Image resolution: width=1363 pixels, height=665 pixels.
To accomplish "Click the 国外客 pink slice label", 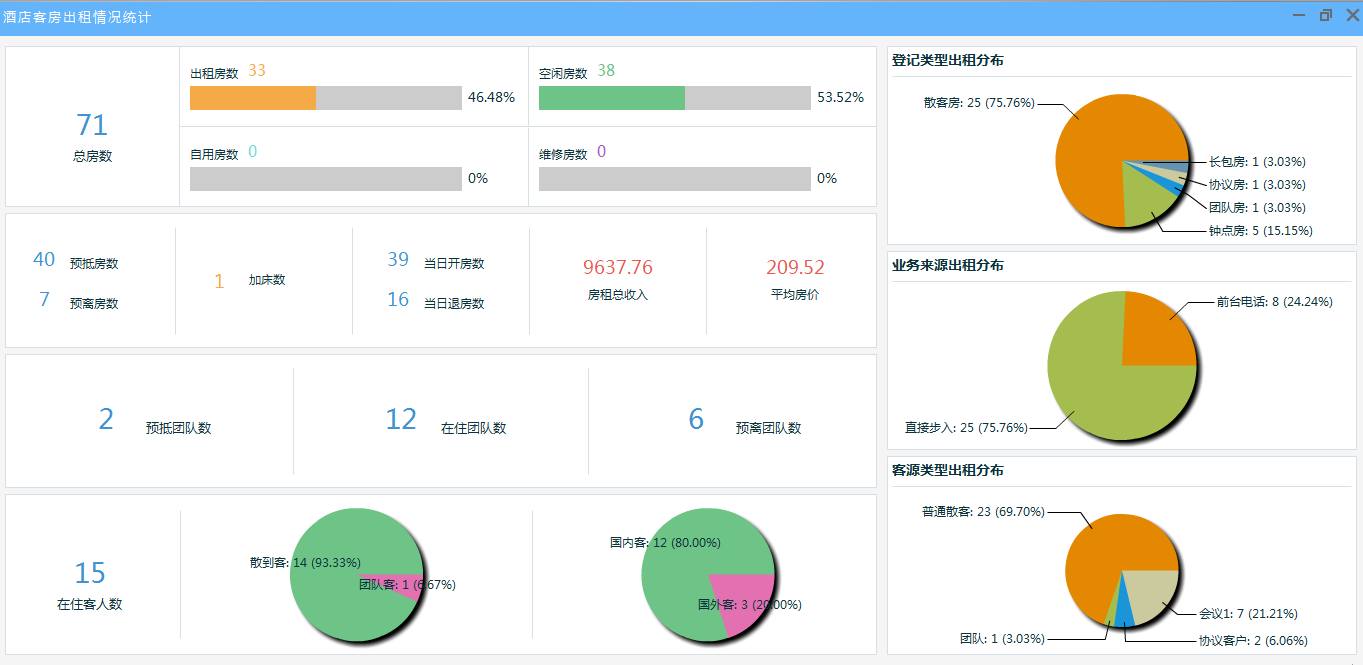I will click(750, 605).
